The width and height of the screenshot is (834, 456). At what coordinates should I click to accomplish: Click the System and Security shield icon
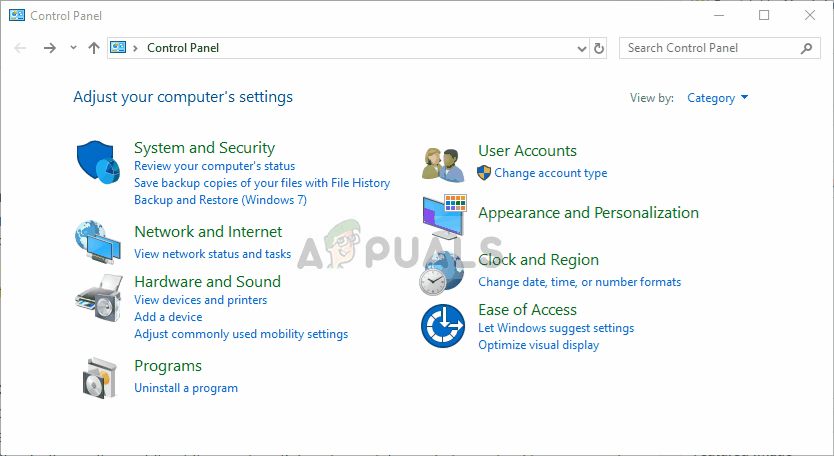98,162
